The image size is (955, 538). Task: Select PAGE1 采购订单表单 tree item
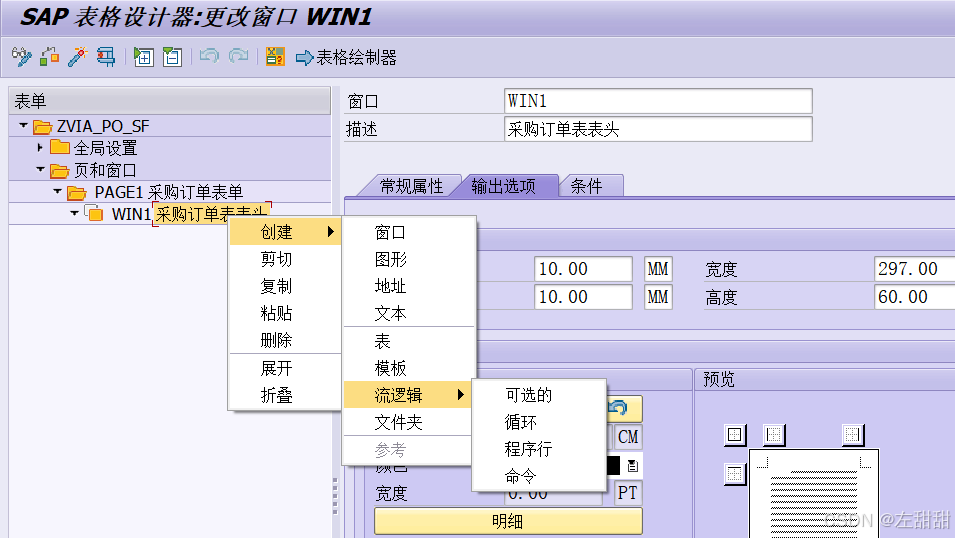169,193
